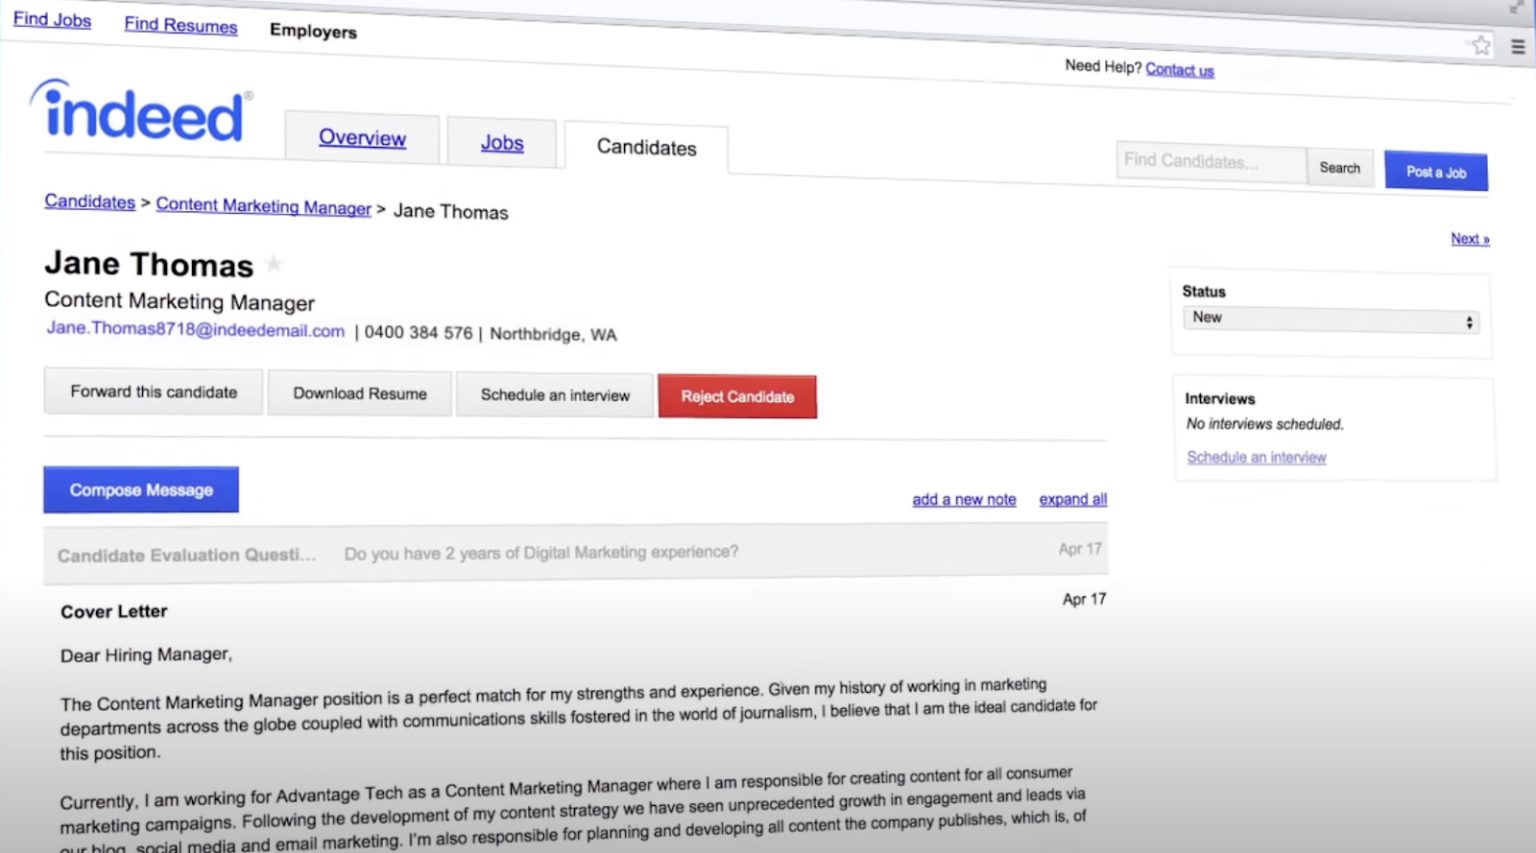The height and width of the screenshot is (853, 1536).
Task: Star Jane Thomas as a favorite candidate
Action: (273, 264)
